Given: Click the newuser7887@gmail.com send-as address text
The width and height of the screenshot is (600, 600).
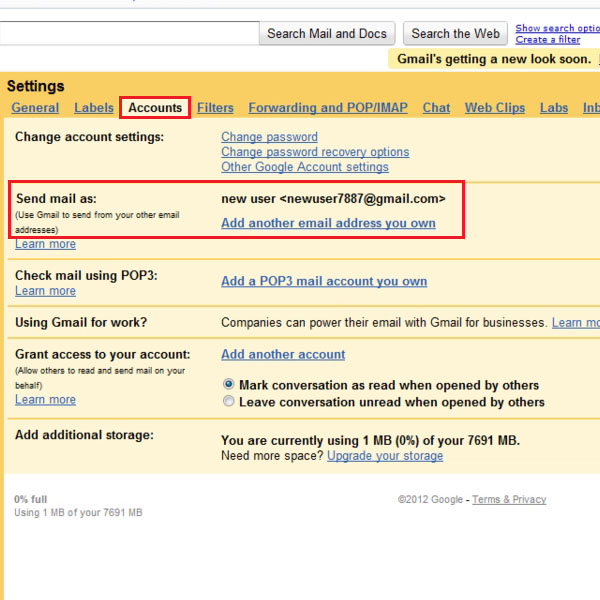Looking at the screenshot, I should pos(362,199).
